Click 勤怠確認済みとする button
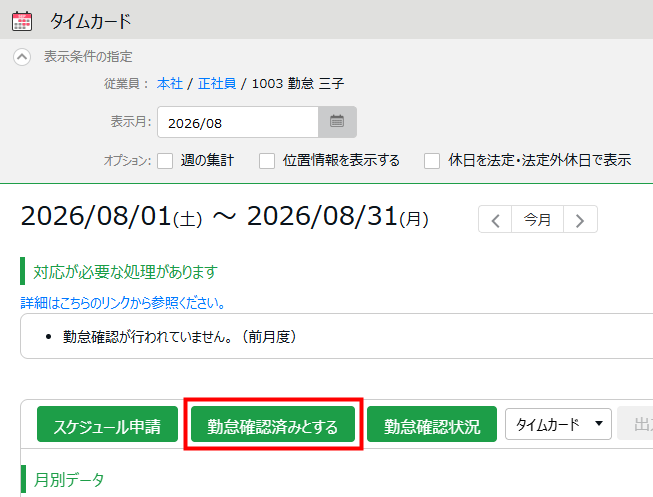 [x=273, y=424]
